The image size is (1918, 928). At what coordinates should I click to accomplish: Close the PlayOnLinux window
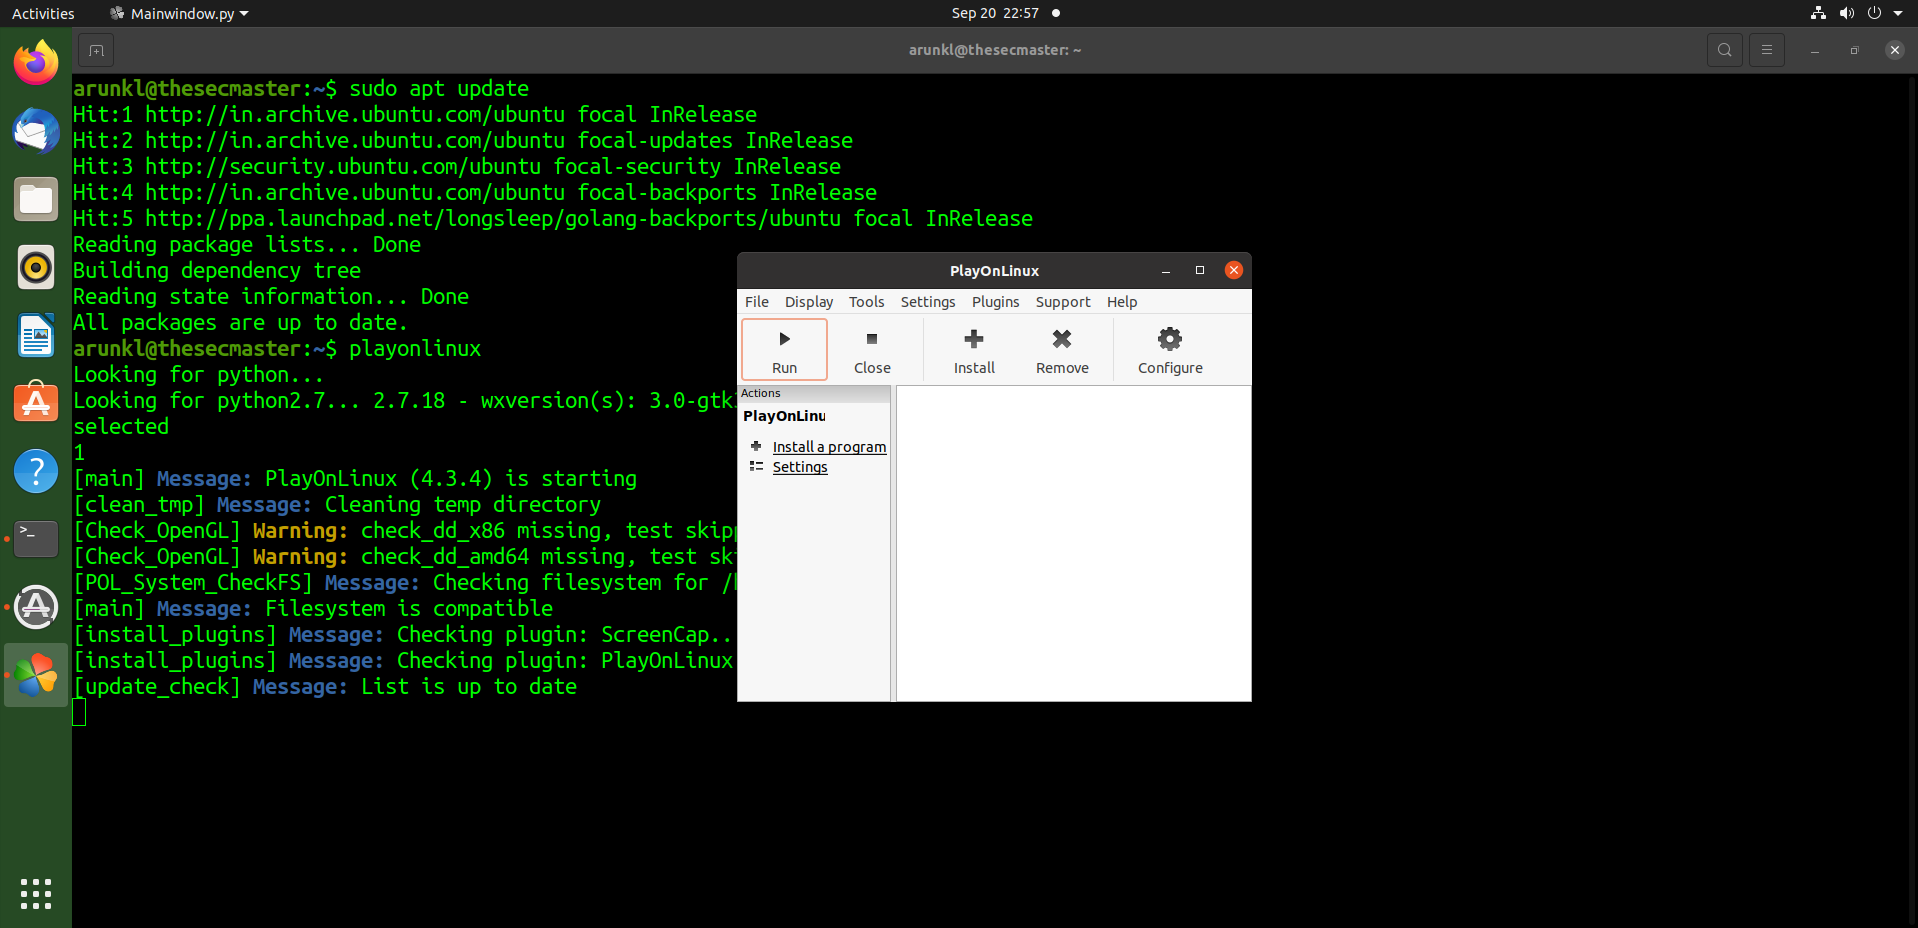click(1234, 270)
